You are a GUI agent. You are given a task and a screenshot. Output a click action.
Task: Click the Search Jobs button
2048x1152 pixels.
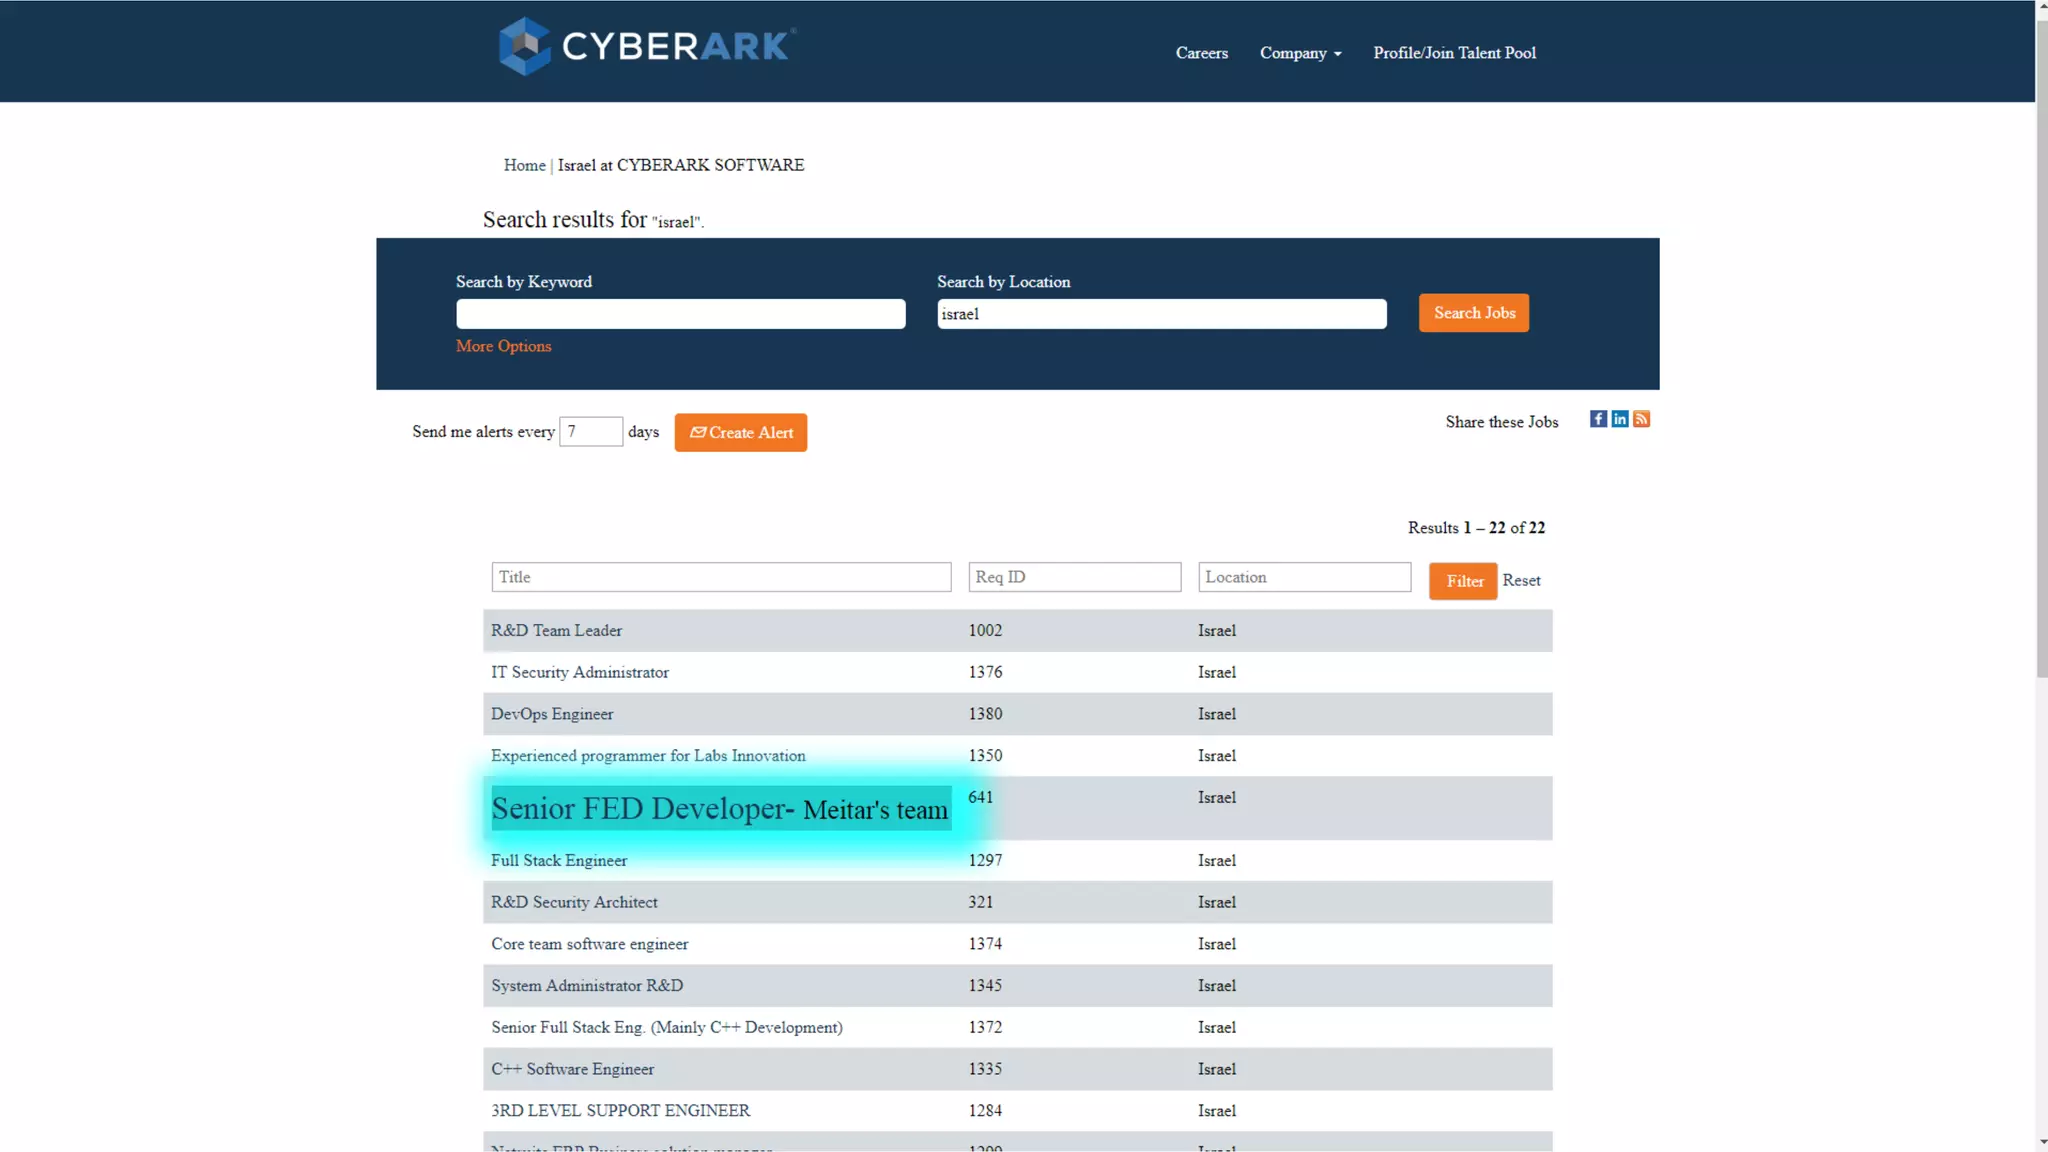[x=1473, y=313]
